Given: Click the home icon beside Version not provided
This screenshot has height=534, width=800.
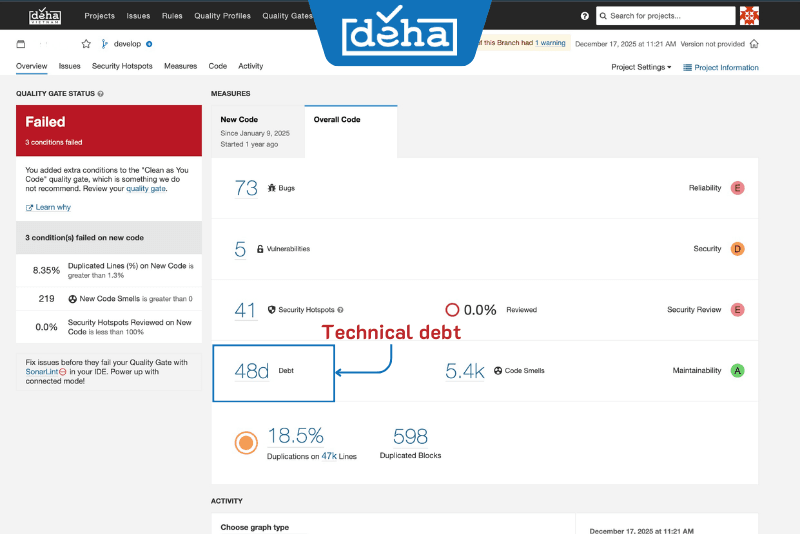Looking at the screenshot, I should click(754, 44).
